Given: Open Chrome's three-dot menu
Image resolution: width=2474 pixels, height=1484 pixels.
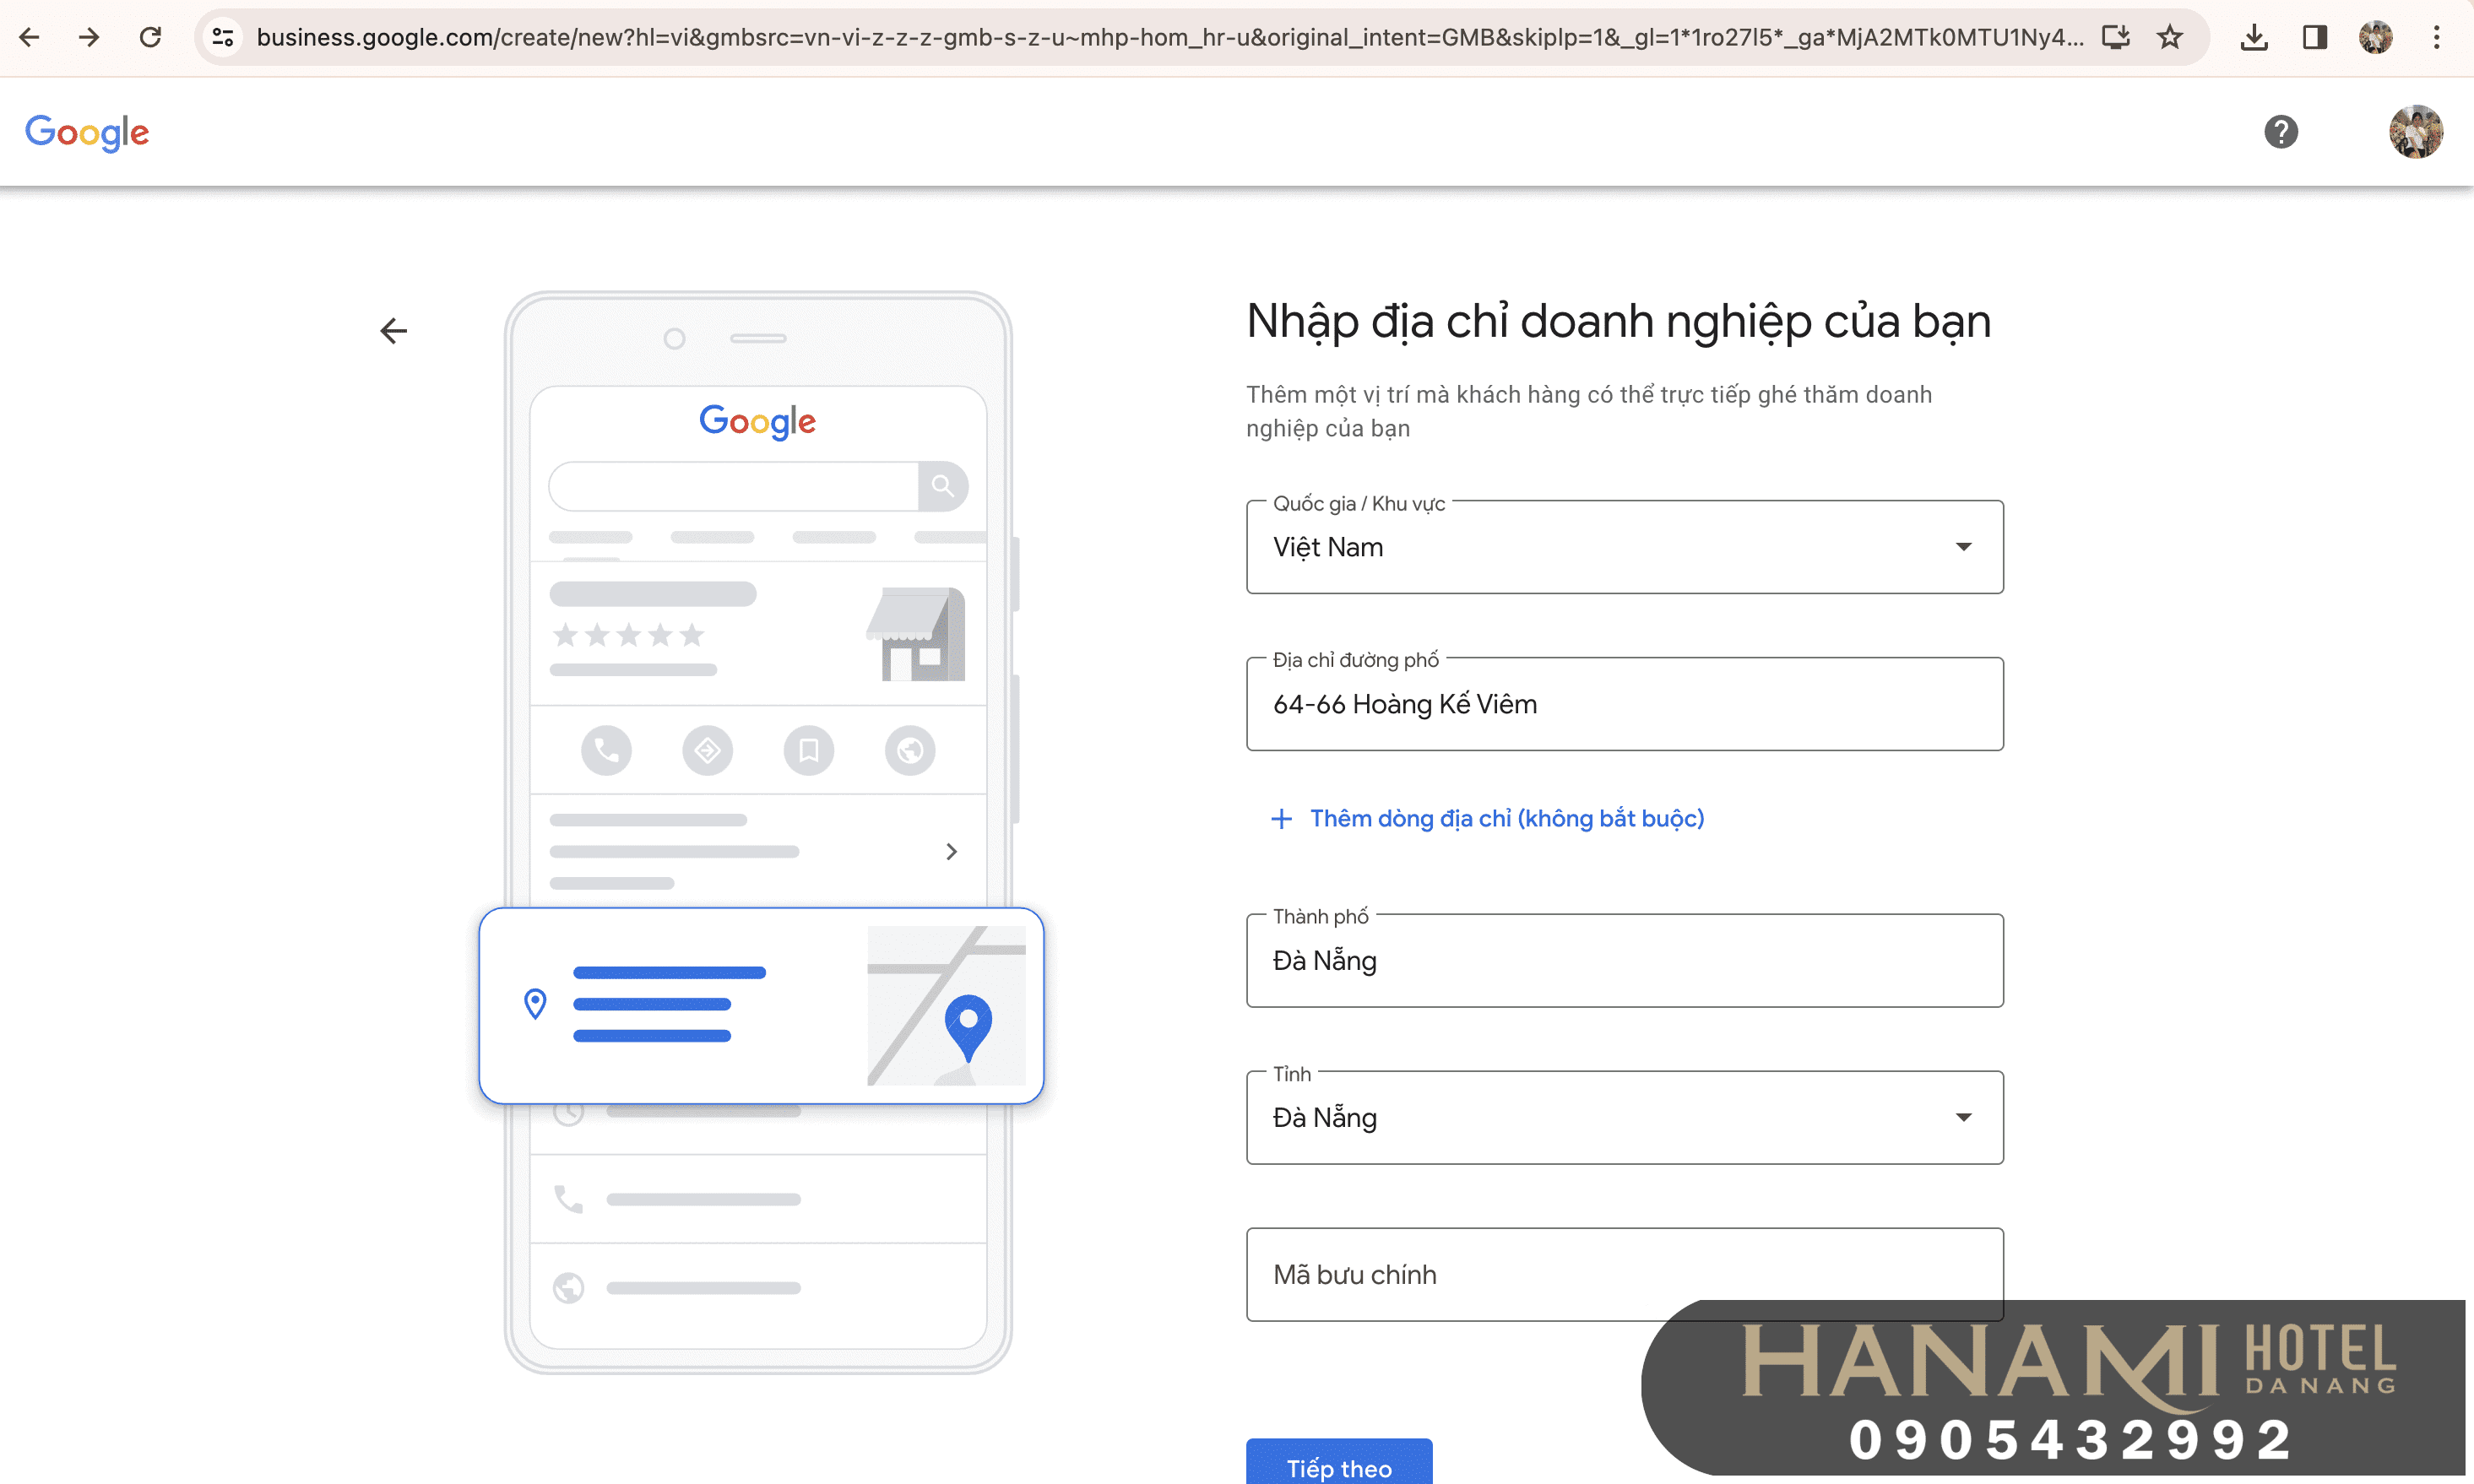Looking at the screenshot, I should [x=2437, y=37].
